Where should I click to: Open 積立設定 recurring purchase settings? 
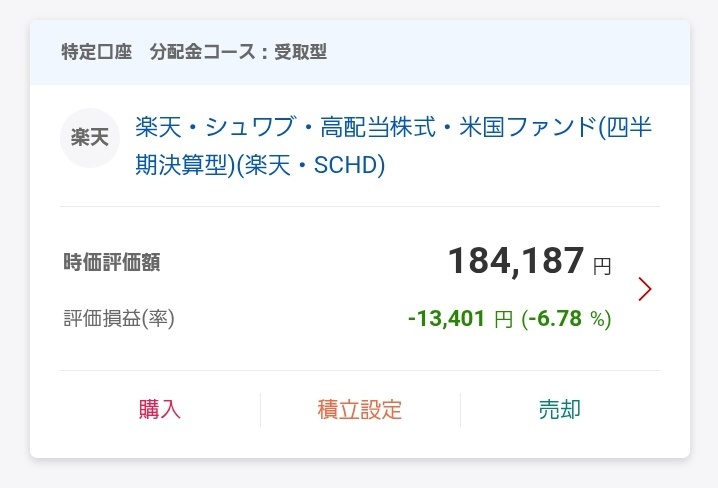point(360,409)
